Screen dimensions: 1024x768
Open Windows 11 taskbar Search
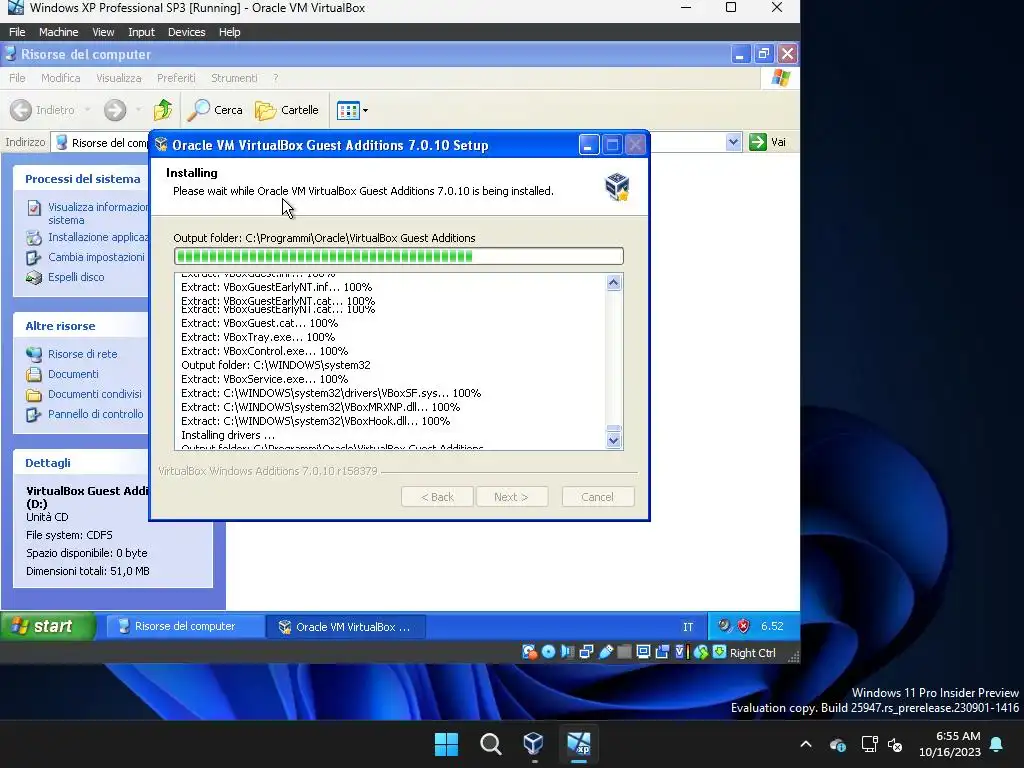[x=490, y=744]
